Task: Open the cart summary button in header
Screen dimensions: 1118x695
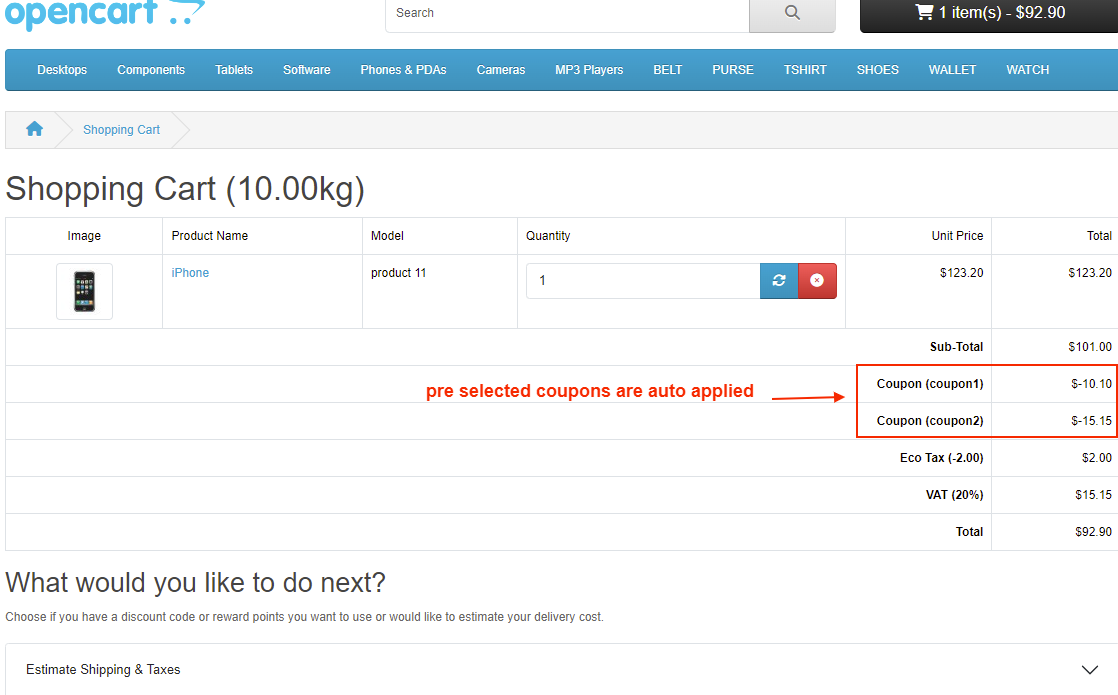Action: point(988,13)
